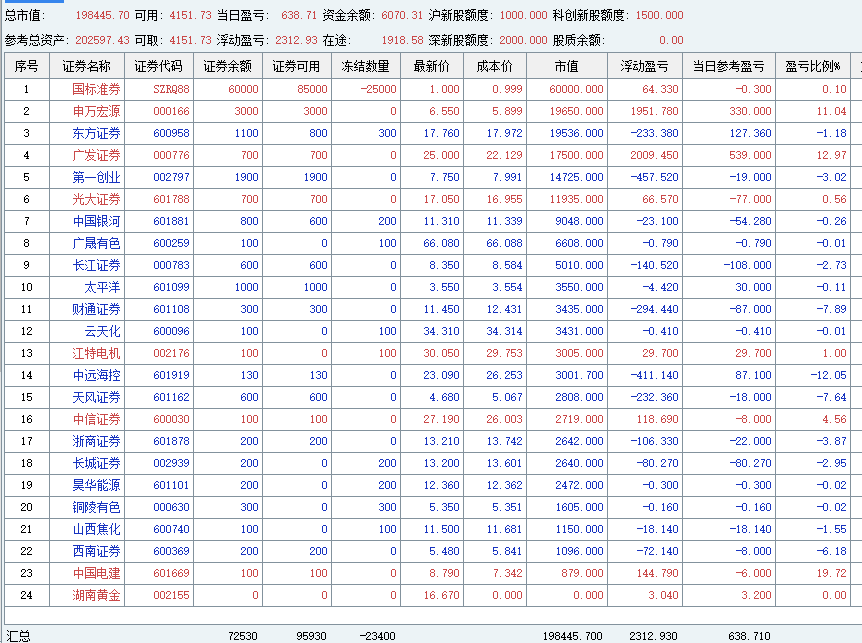Click security code 000166

[x=171, y=112]
